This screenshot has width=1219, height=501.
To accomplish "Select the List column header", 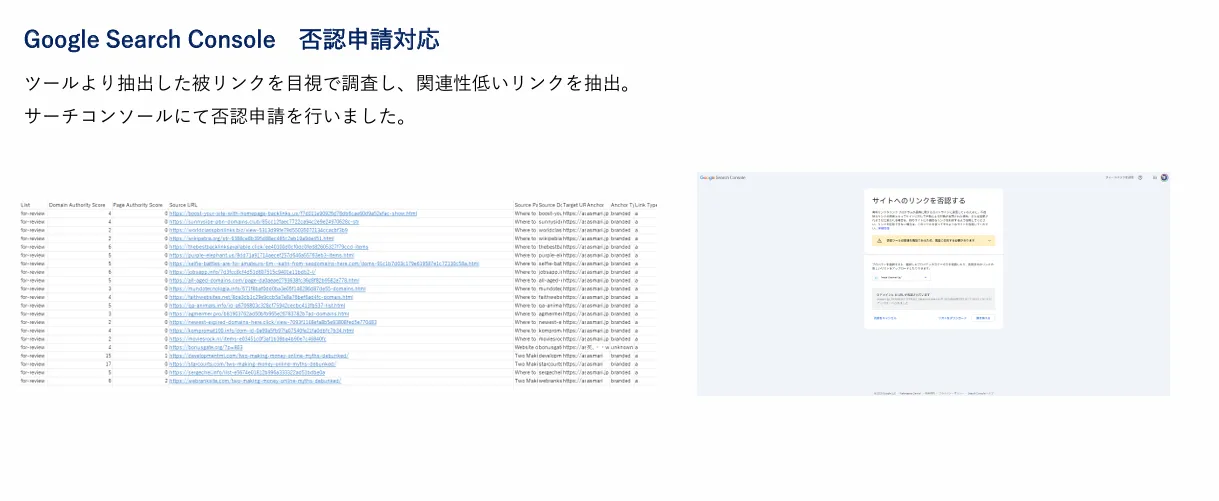I will pos(25,204).
